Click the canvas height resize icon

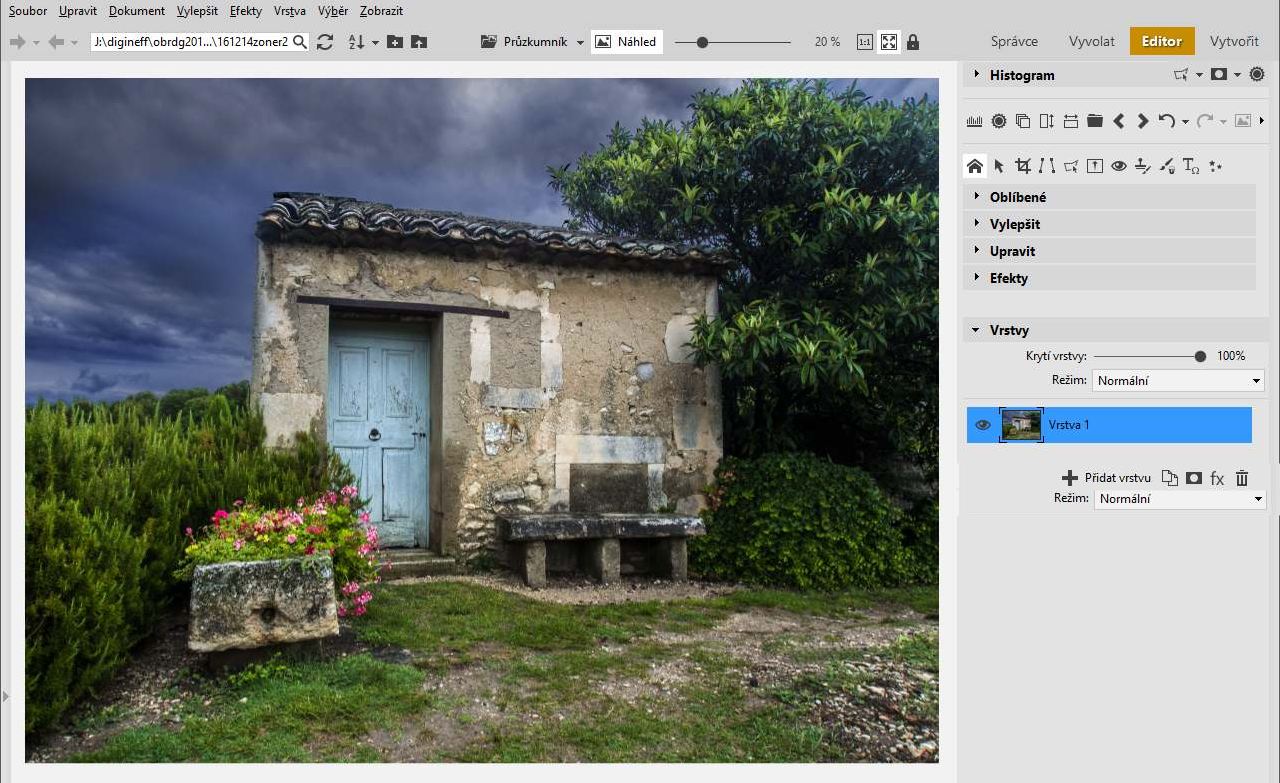click(1046, 121)
